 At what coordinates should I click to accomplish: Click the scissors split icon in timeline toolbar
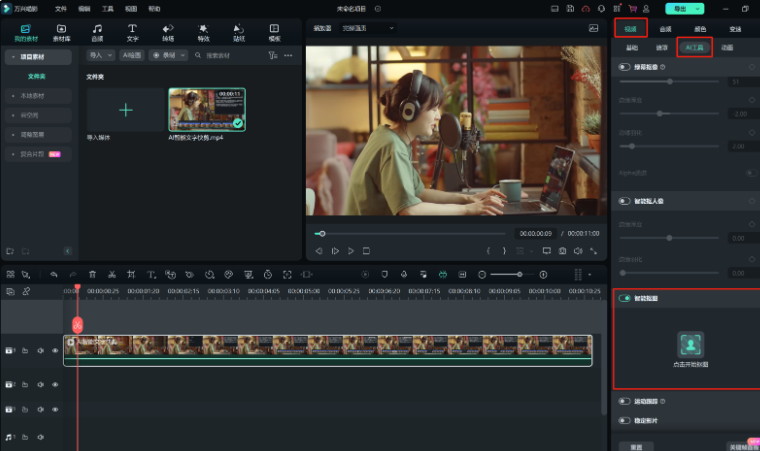click(x=112, y=274)
